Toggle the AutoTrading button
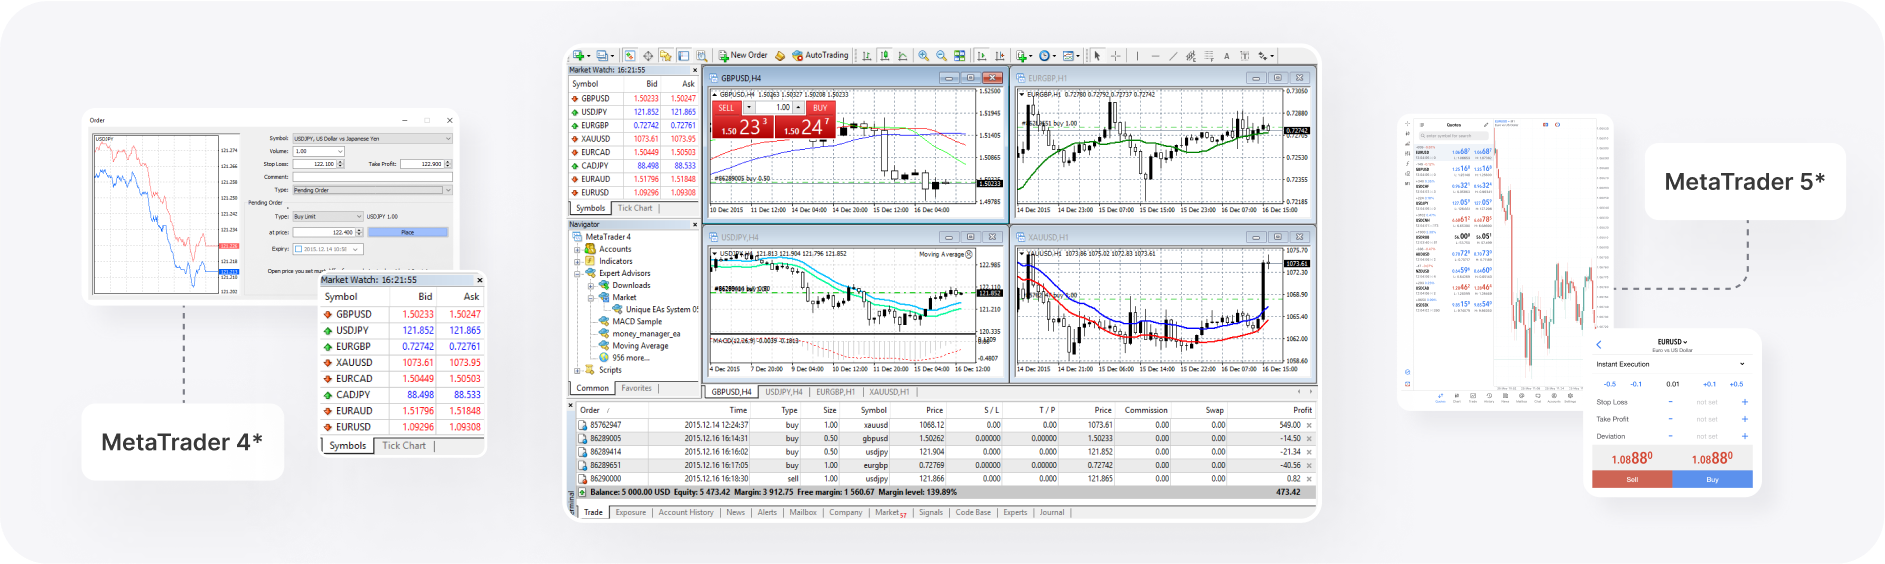 coord(820,55)
